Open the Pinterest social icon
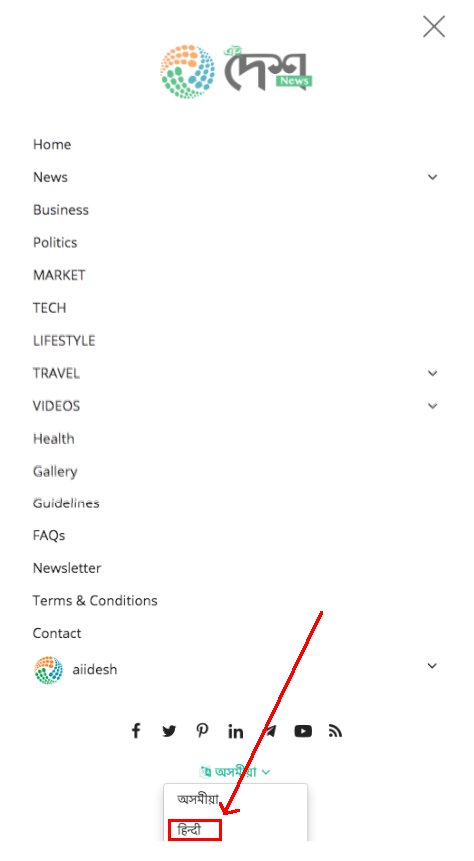474x861 pixels. tap(203, 731)
